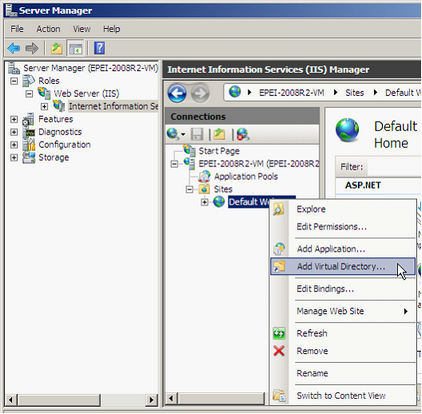The width and height of the screenshot is (422, 414).
Task: Collapse the EPEI-2008R2-VM server node in Connections
Action: coord(174,164)
